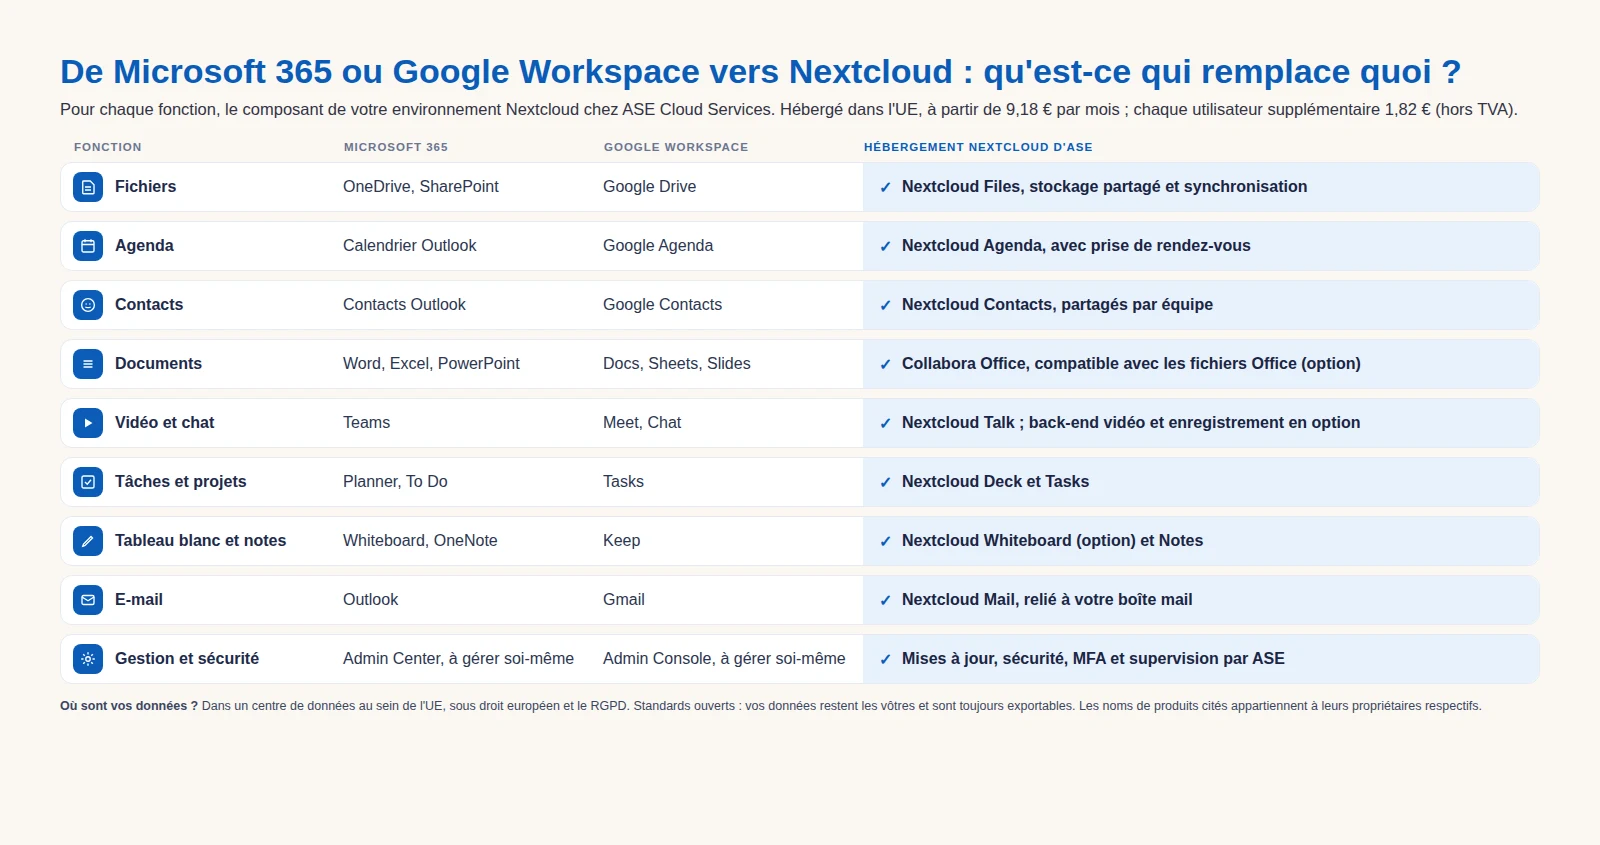1600x845 pixels.
Task: Click 'Meet, Chat' text
Action: point(642,423)
